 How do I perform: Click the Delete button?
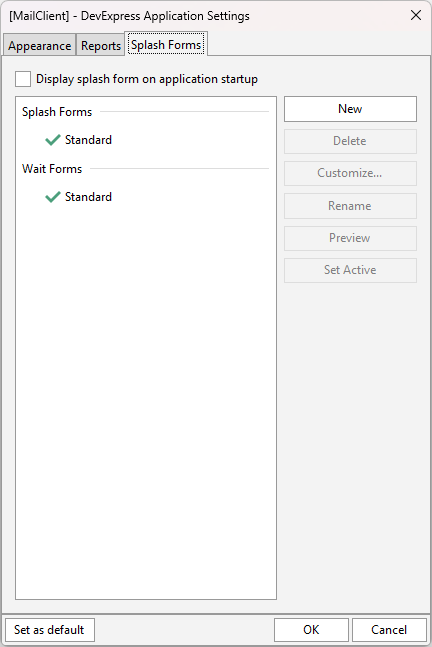(350, 141)
